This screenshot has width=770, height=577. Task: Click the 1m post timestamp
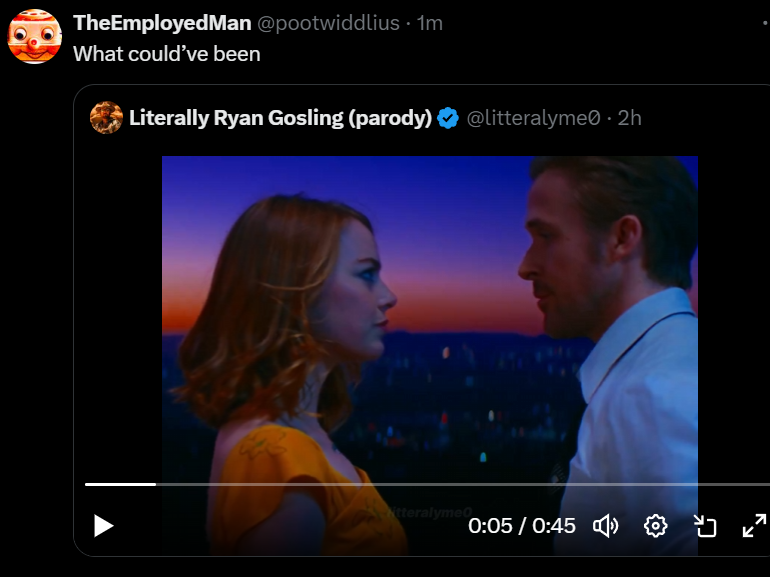tap(430, 23)
